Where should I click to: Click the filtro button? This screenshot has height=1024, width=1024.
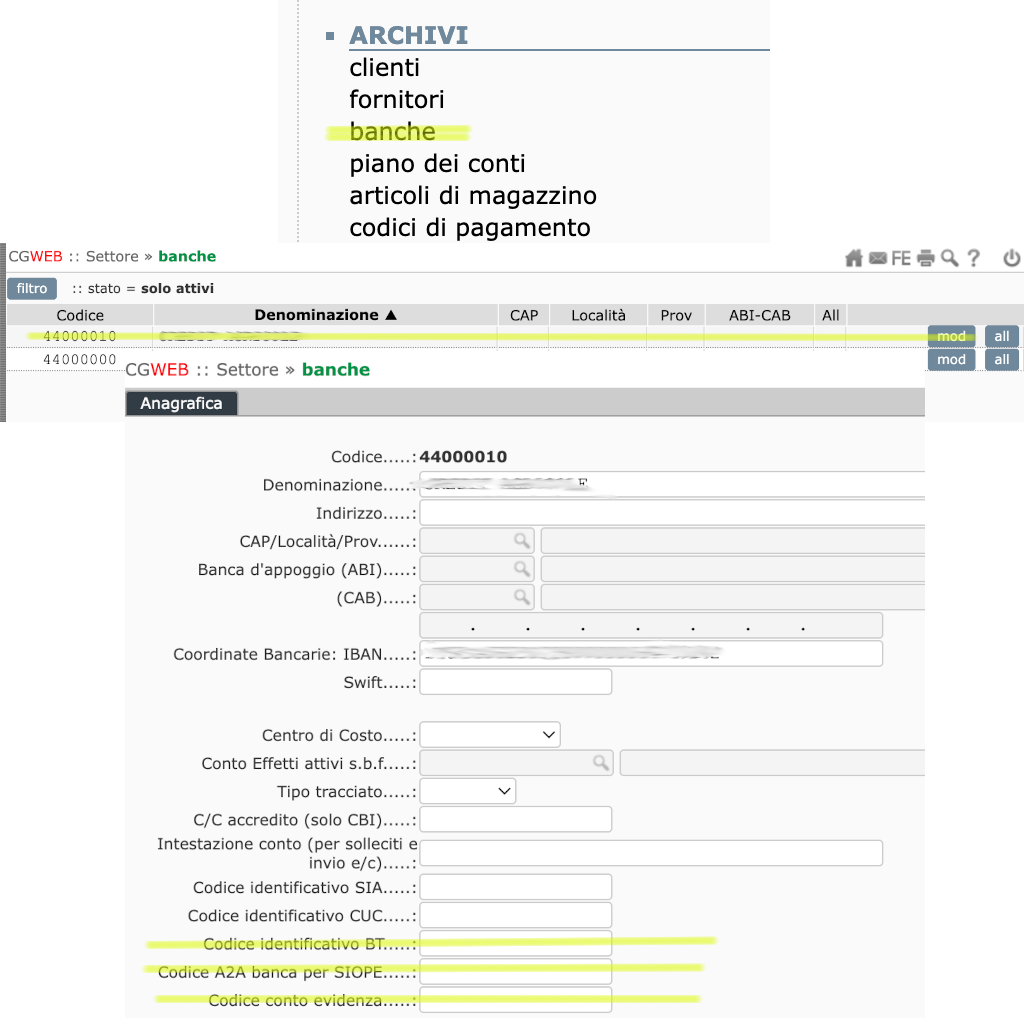coord(32,289)
